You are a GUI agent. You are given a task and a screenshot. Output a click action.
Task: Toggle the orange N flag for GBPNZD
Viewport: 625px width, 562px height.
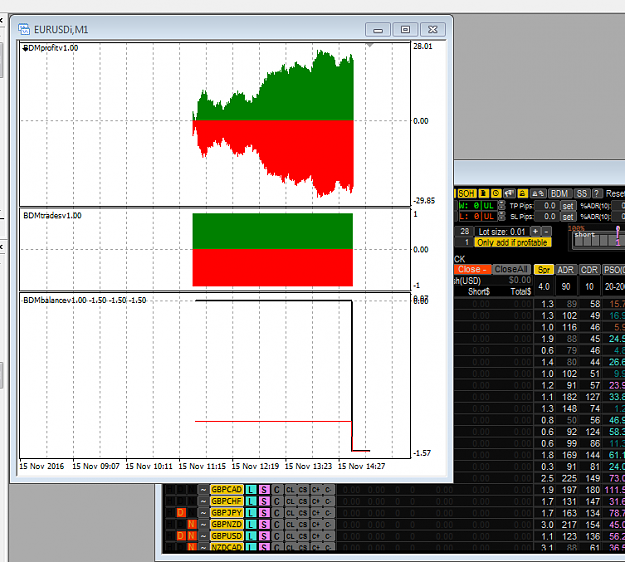192,524
